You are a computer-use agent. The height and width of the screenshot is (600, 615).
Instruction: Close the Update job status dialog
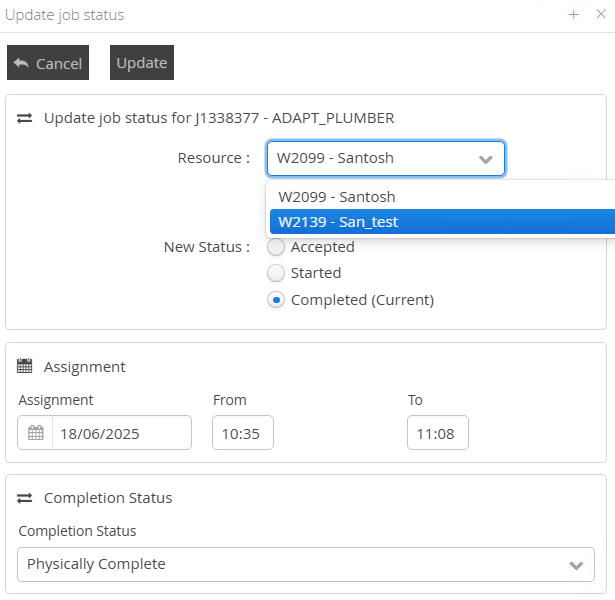(601, 15)
